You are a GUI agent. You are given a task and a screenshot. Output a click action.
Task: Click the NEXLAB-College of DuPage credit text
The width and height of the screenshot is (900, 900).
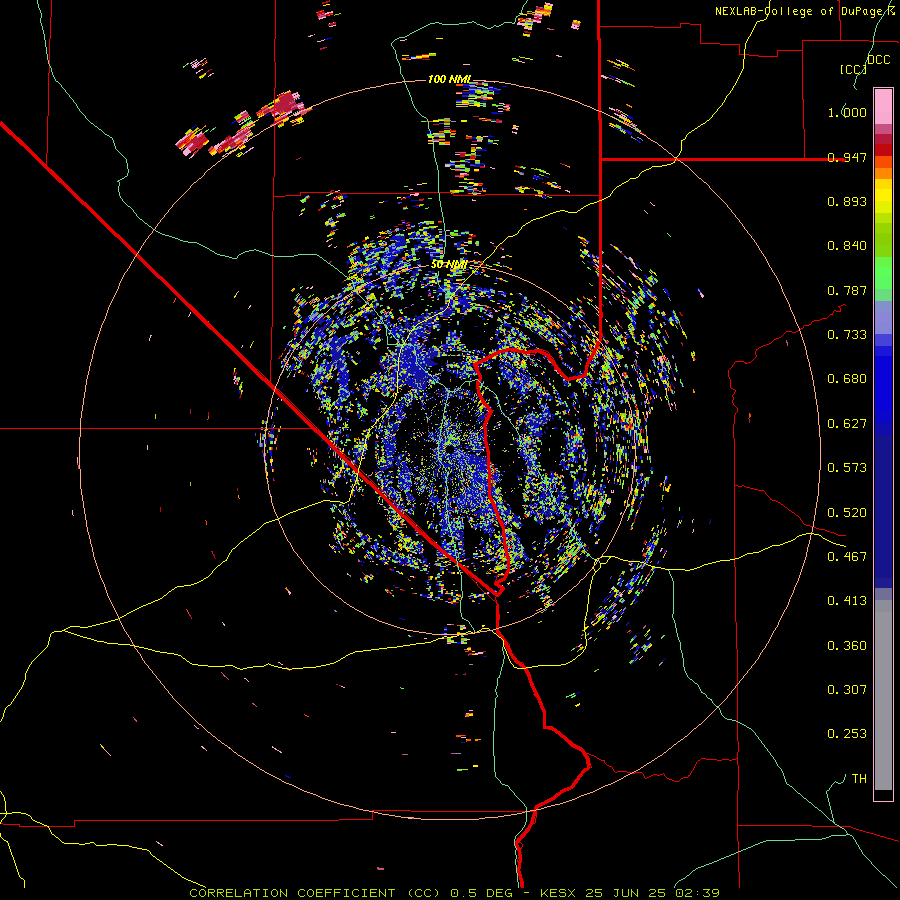tap(805, 11)
